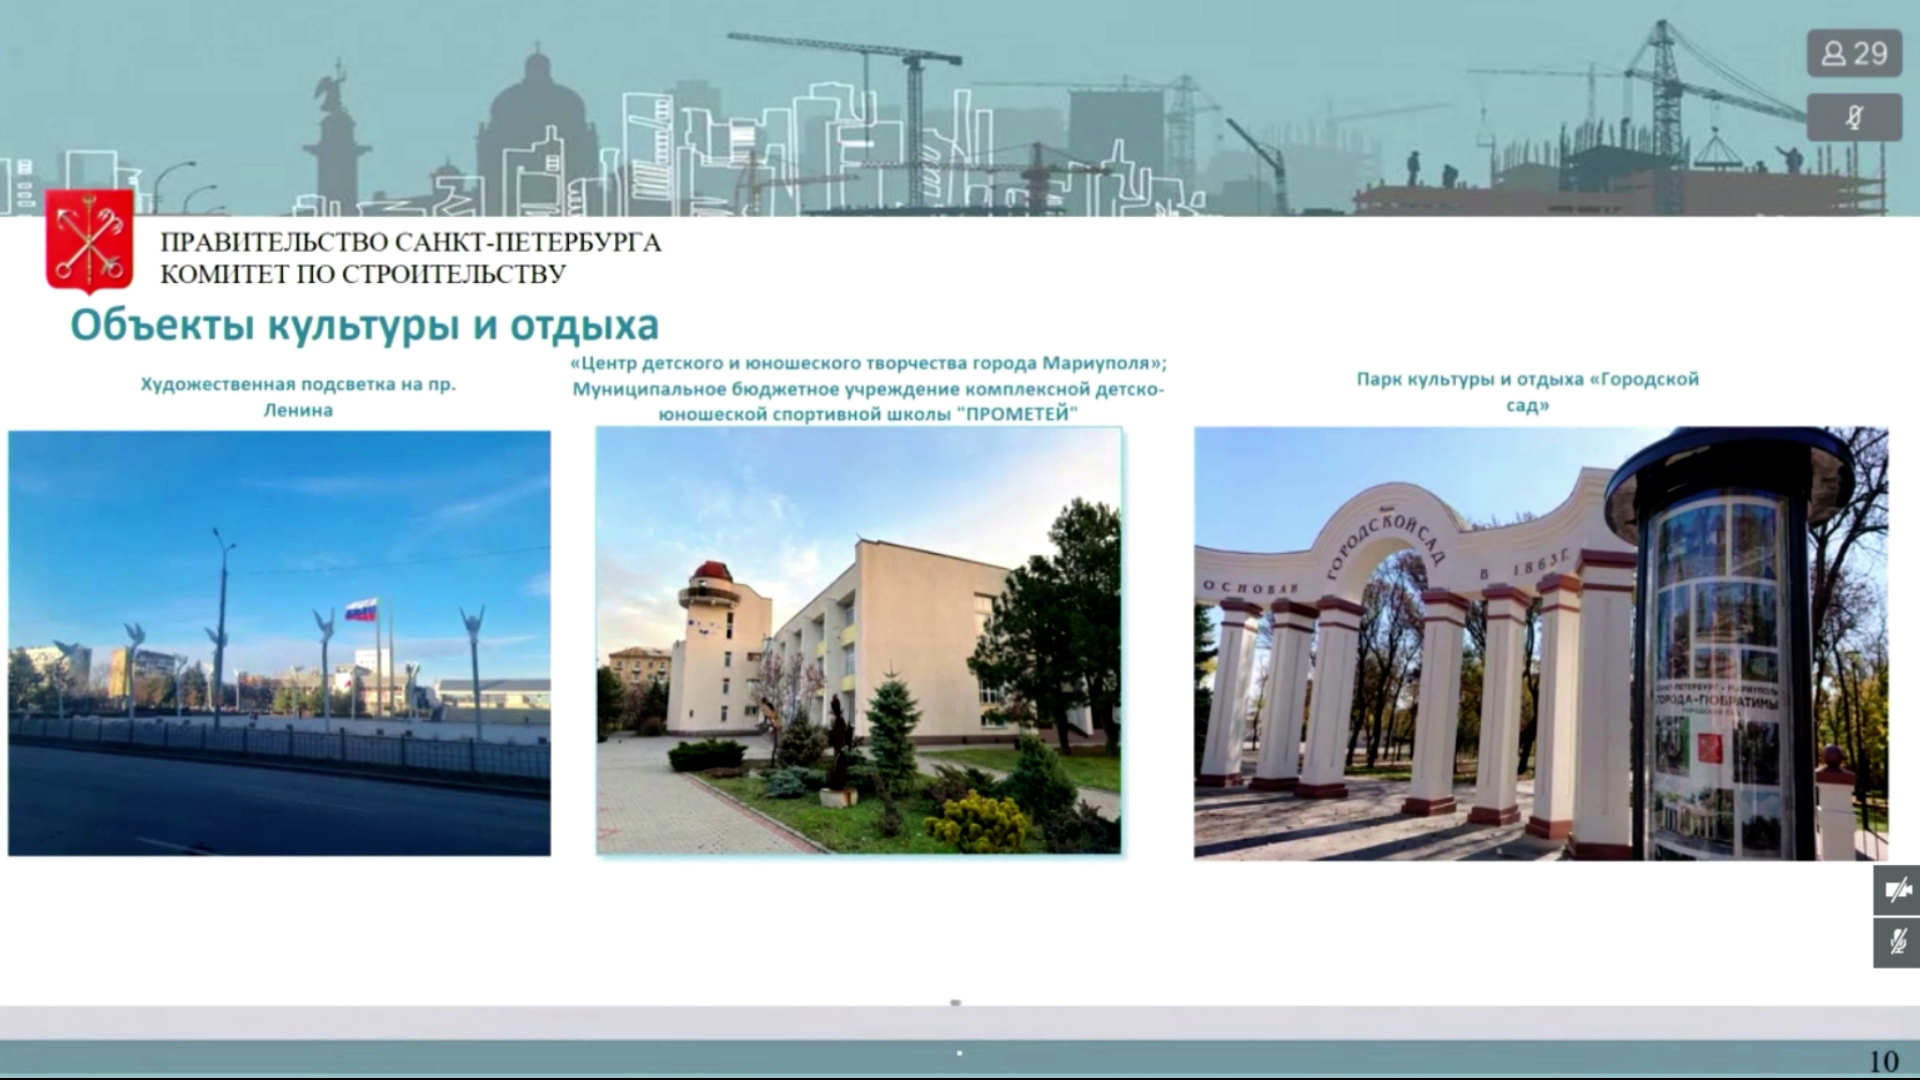Click the muted microphone indicator at top right
This screenshot has width=1920, height=1080.
1854,118
